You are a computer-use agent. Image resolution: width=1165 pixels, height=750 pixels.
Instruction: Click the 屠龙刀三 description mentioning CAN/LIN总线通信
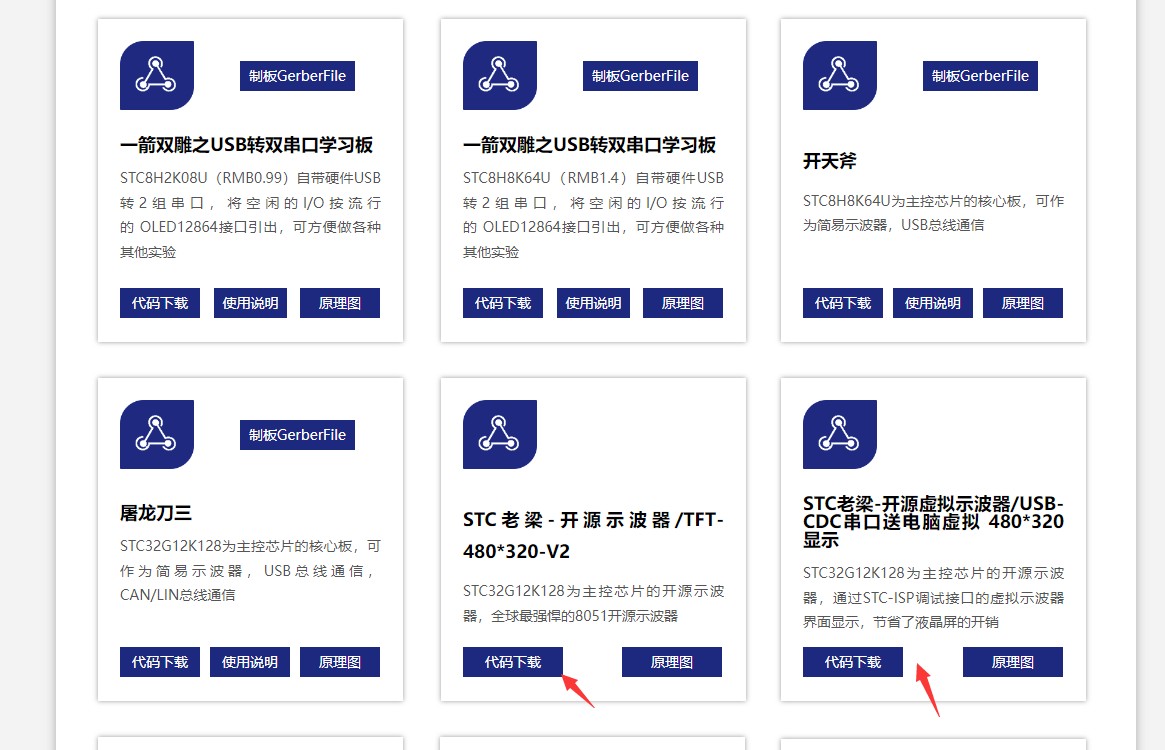coord(250,570)
